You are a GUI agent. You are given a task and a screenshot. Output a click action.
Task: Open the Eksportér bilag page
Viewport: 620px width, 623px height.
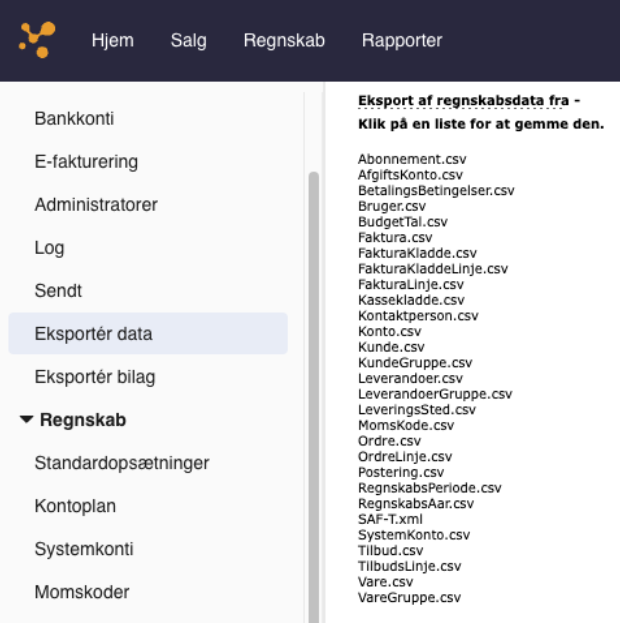pos(95,377)
